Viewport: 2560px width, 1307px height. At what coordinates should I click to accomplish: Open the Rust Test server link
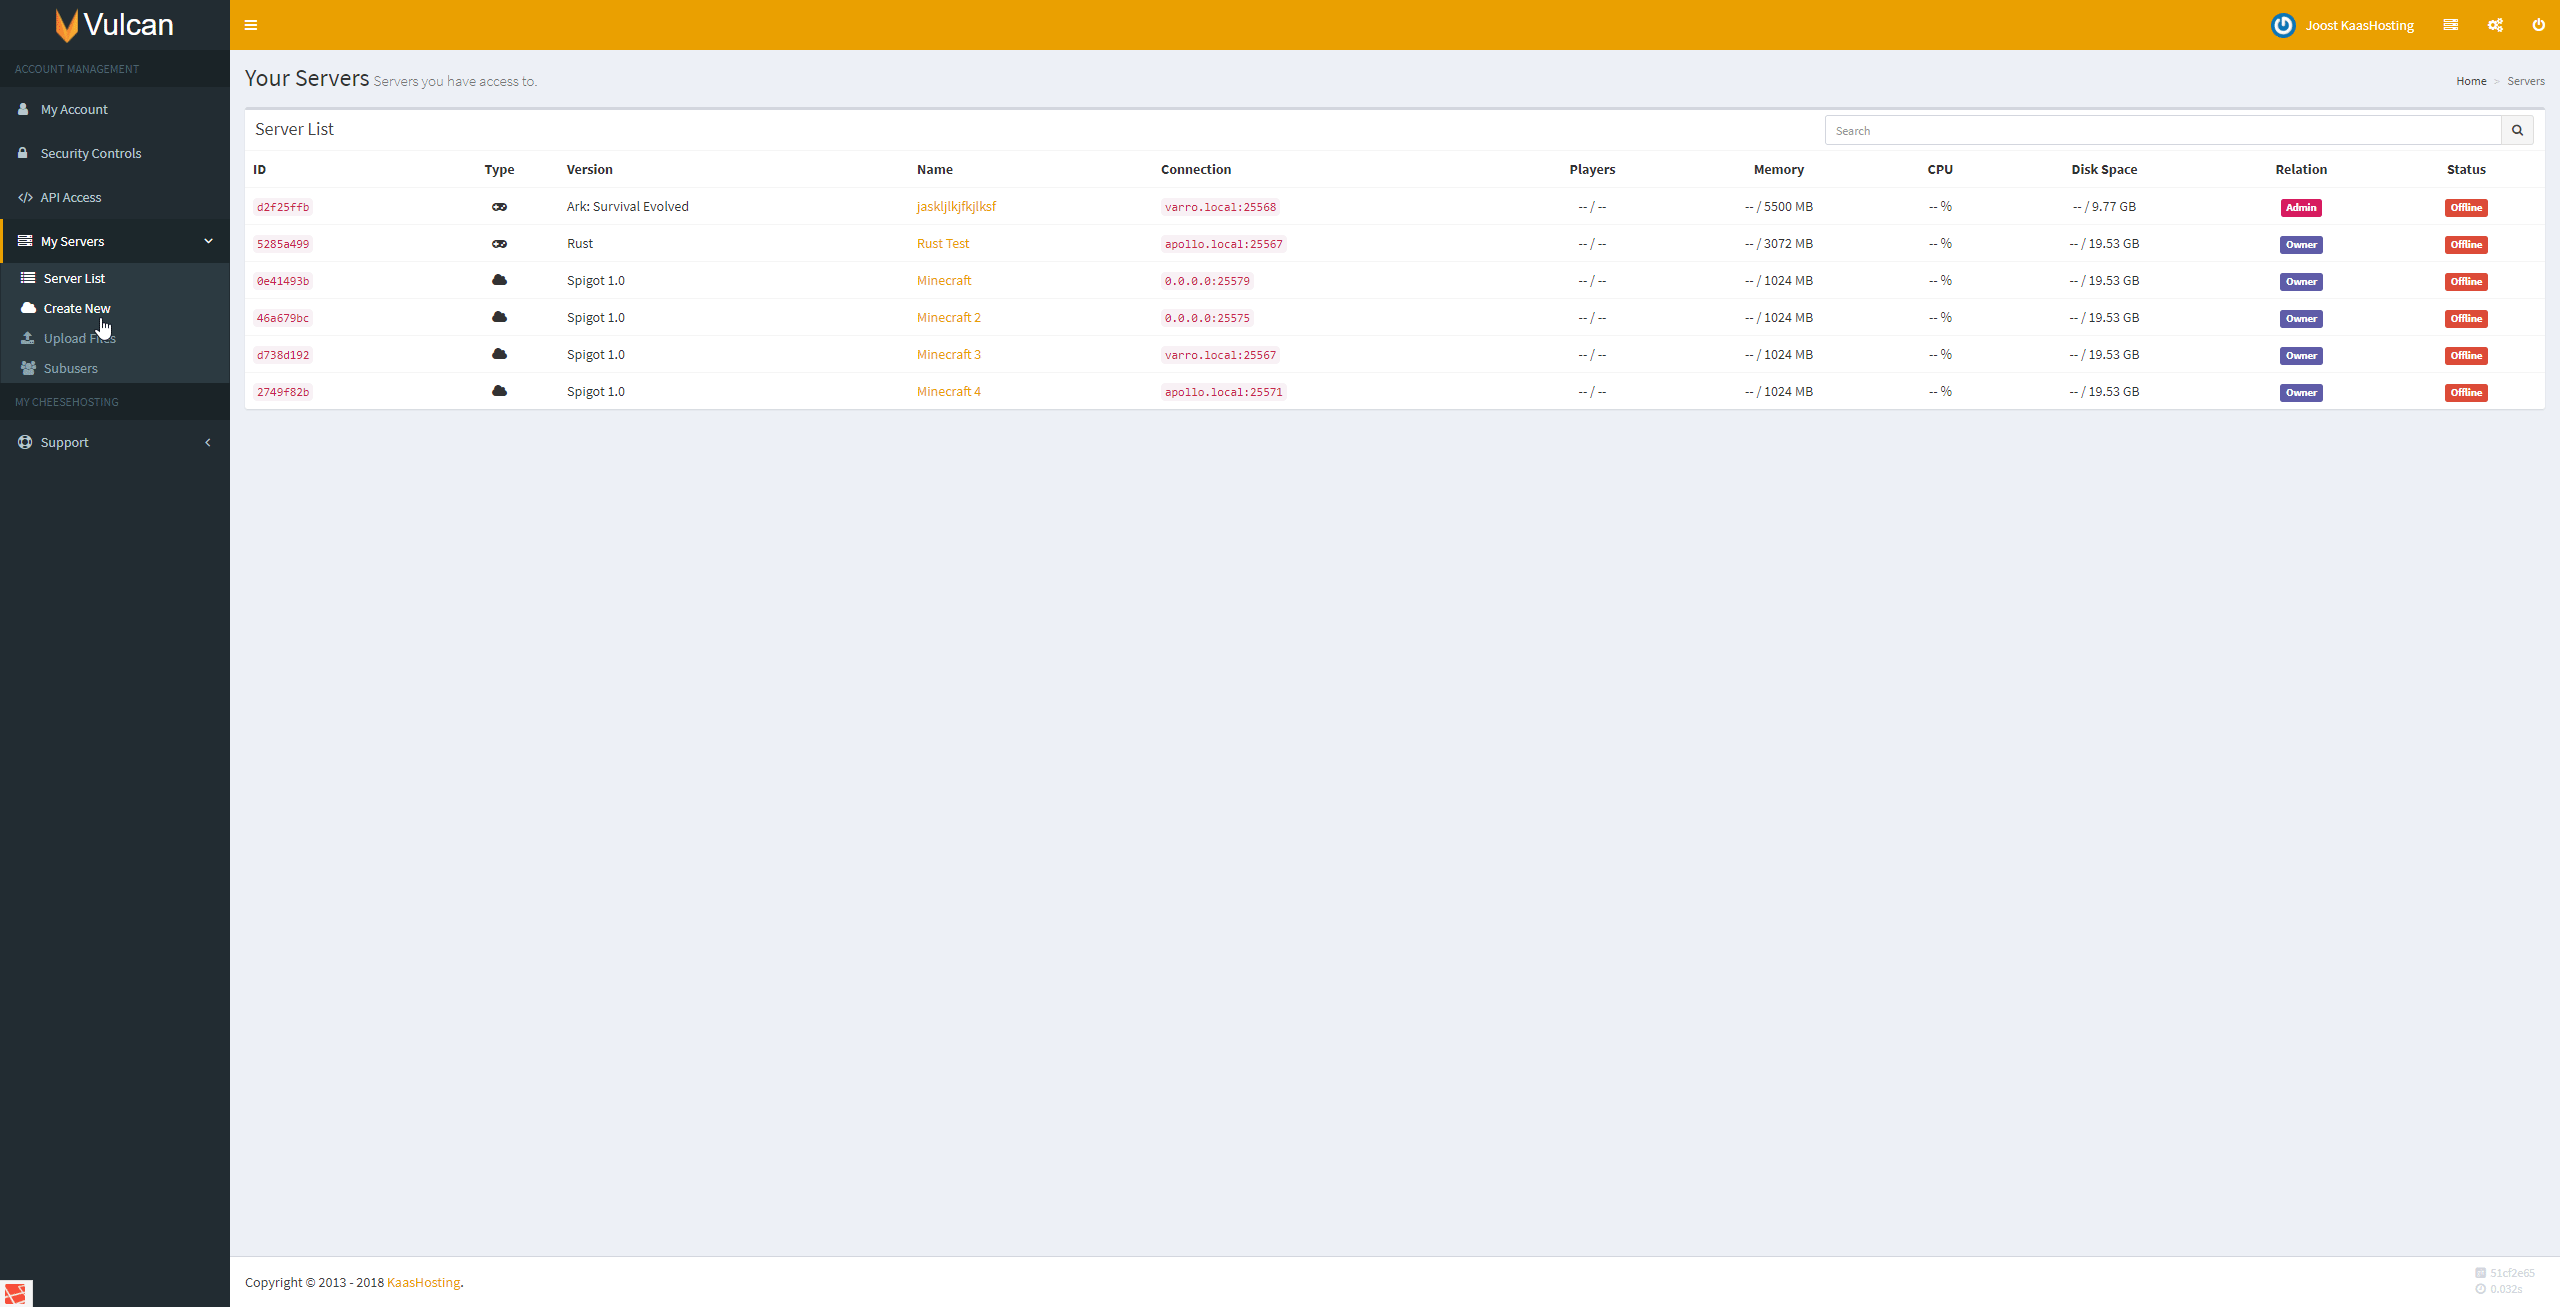coord(942,244)
